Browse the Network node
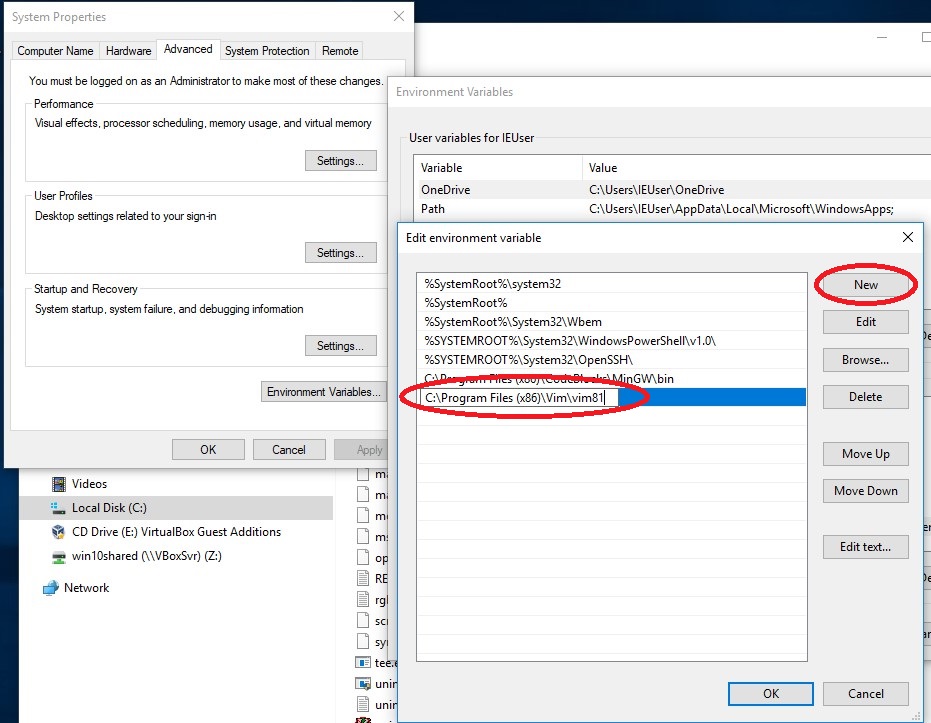The height and width of the screenshot is (723, 931). (88, 588)
